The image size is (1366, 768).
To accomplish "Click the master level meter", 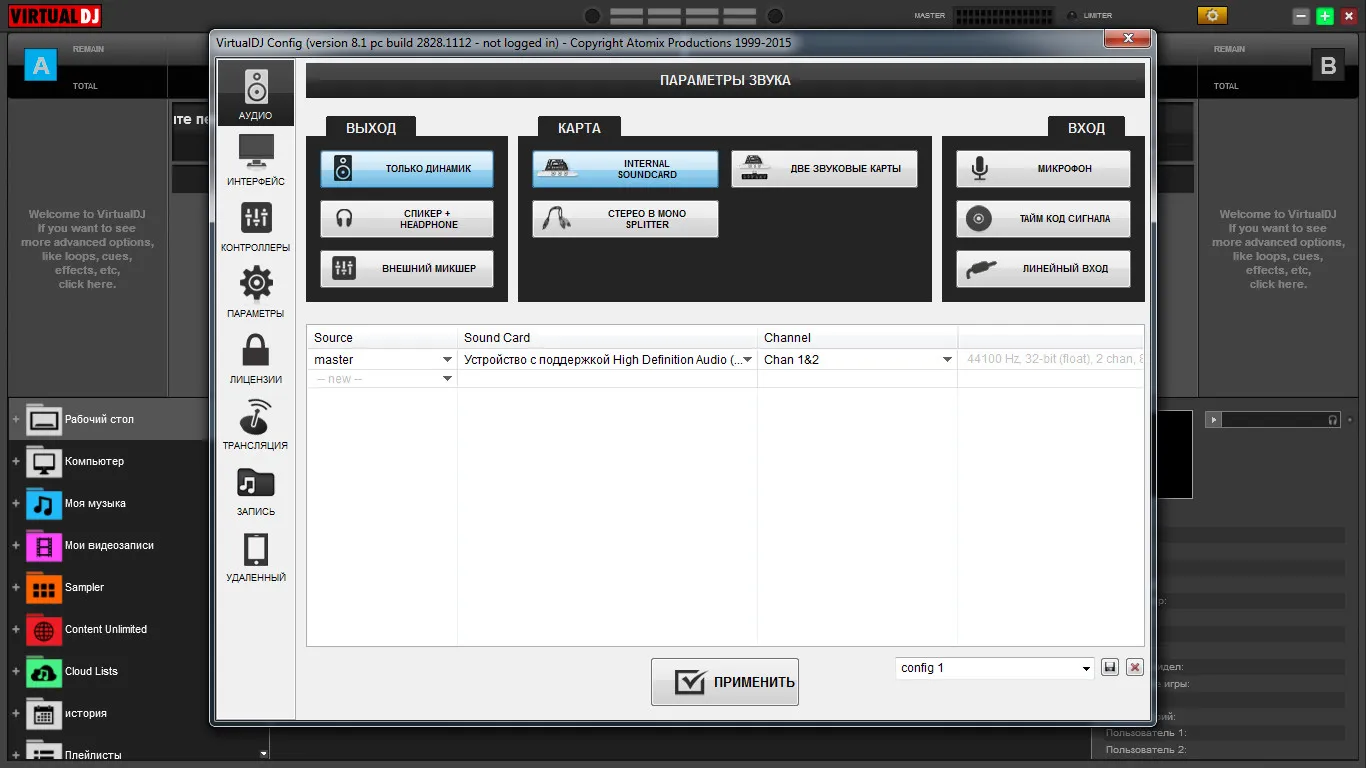I will (x=1005, y=16).
